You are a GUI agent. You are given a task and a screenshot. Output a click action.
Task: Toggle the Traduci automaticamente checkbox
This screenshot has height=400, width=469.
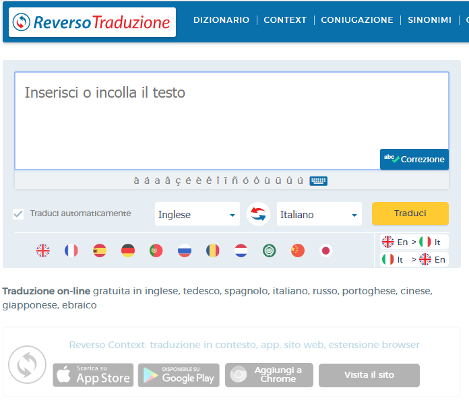point(18,214)
